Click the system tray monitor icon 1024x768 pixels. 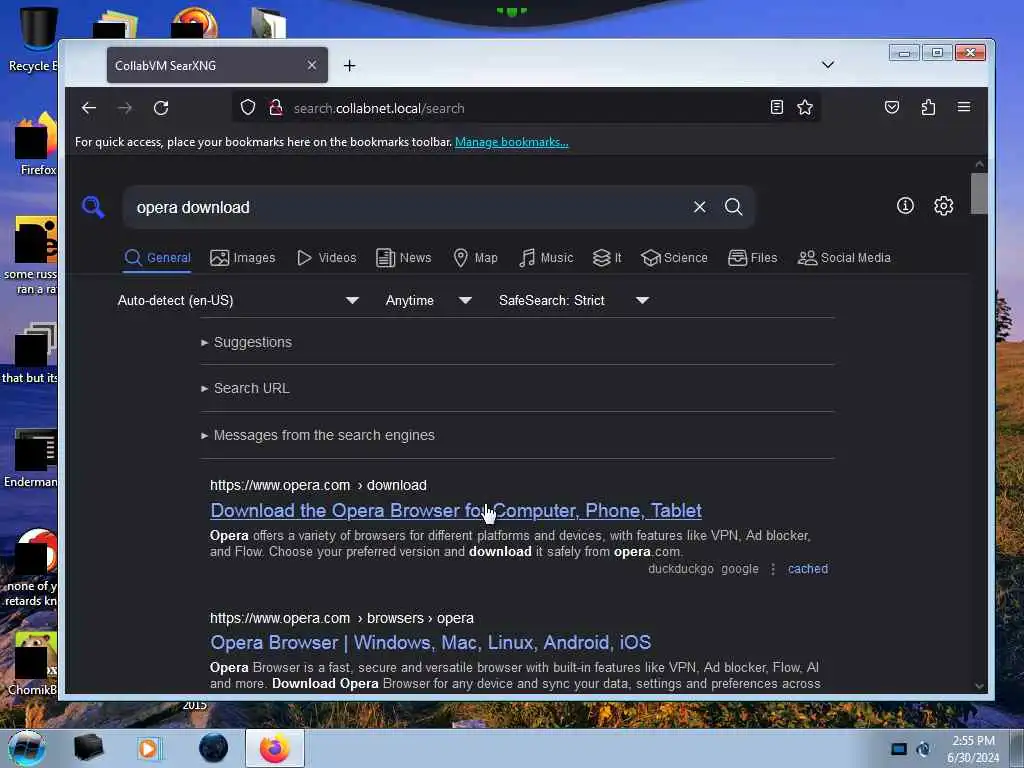tap(899, 749)
